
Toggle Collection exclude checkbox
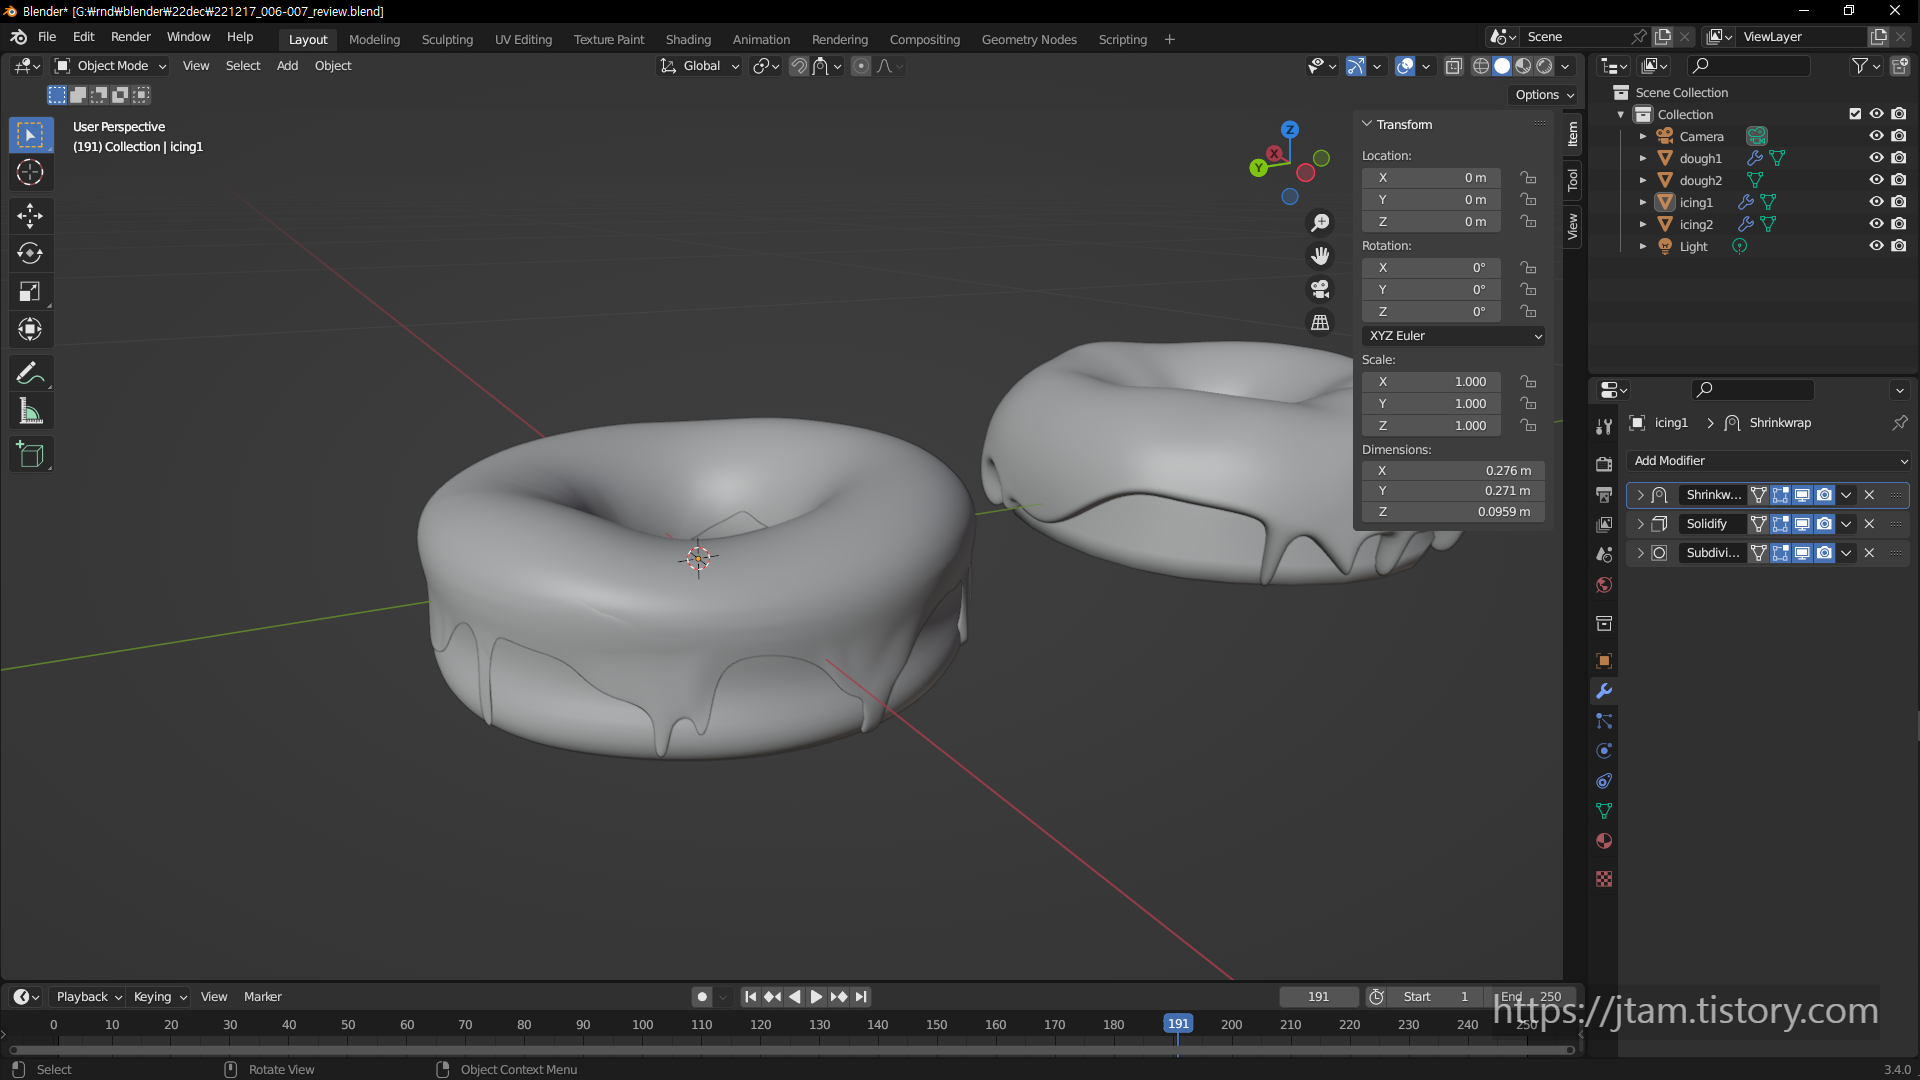(x=1855, y=114)
